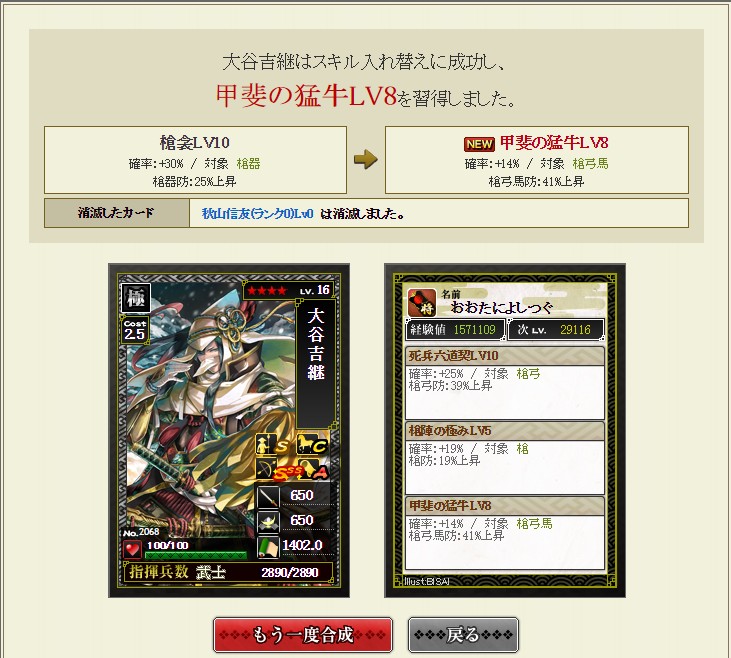Click the 極 rarity badge on card
Screen dimensions: 731x658
136,298
